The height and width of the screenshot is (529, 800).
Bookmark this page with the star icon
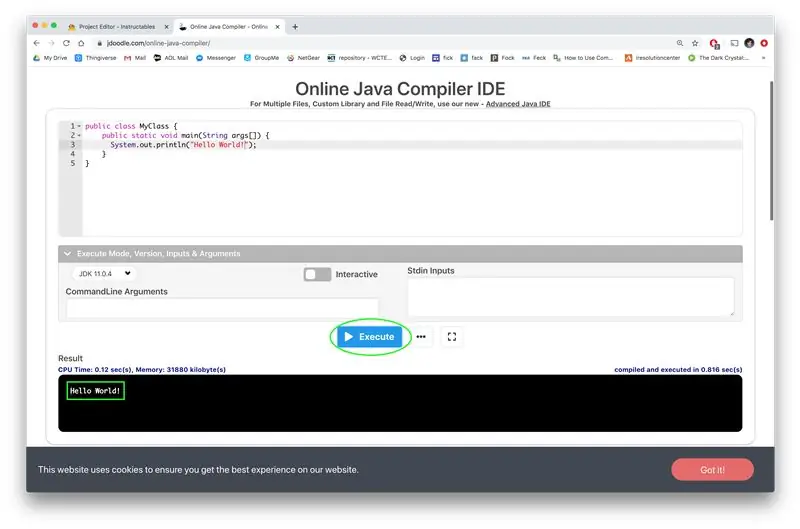(x=695, y=43)
